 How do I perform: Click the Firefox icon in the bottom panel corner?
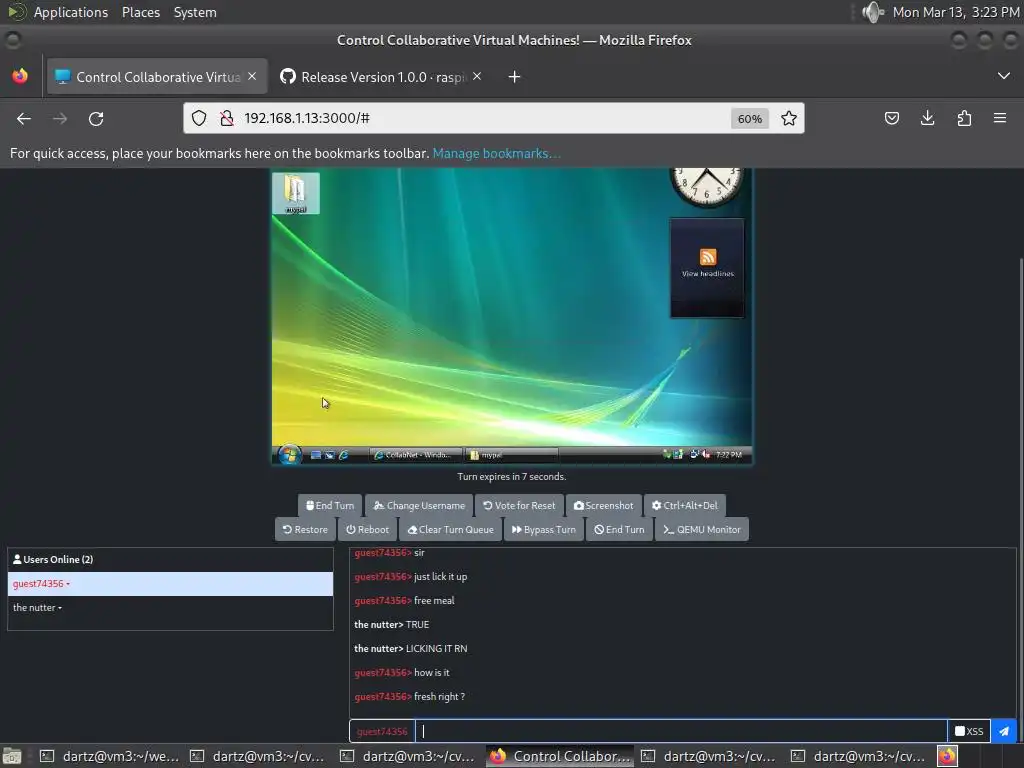point(947,756)
